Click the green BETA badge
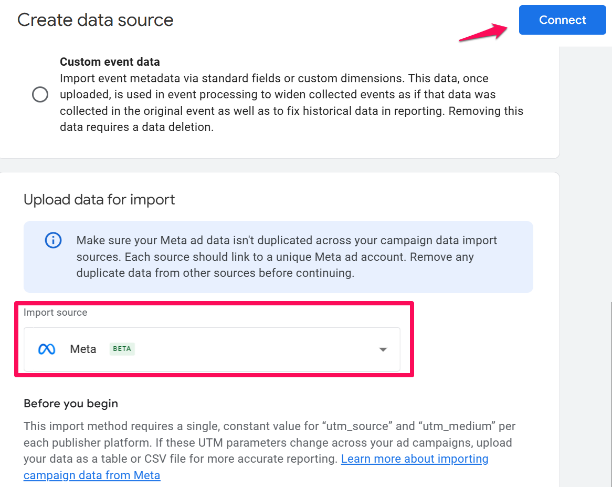Image resolution: width=612 pixels, height=487 pixels. click(121, 349)
